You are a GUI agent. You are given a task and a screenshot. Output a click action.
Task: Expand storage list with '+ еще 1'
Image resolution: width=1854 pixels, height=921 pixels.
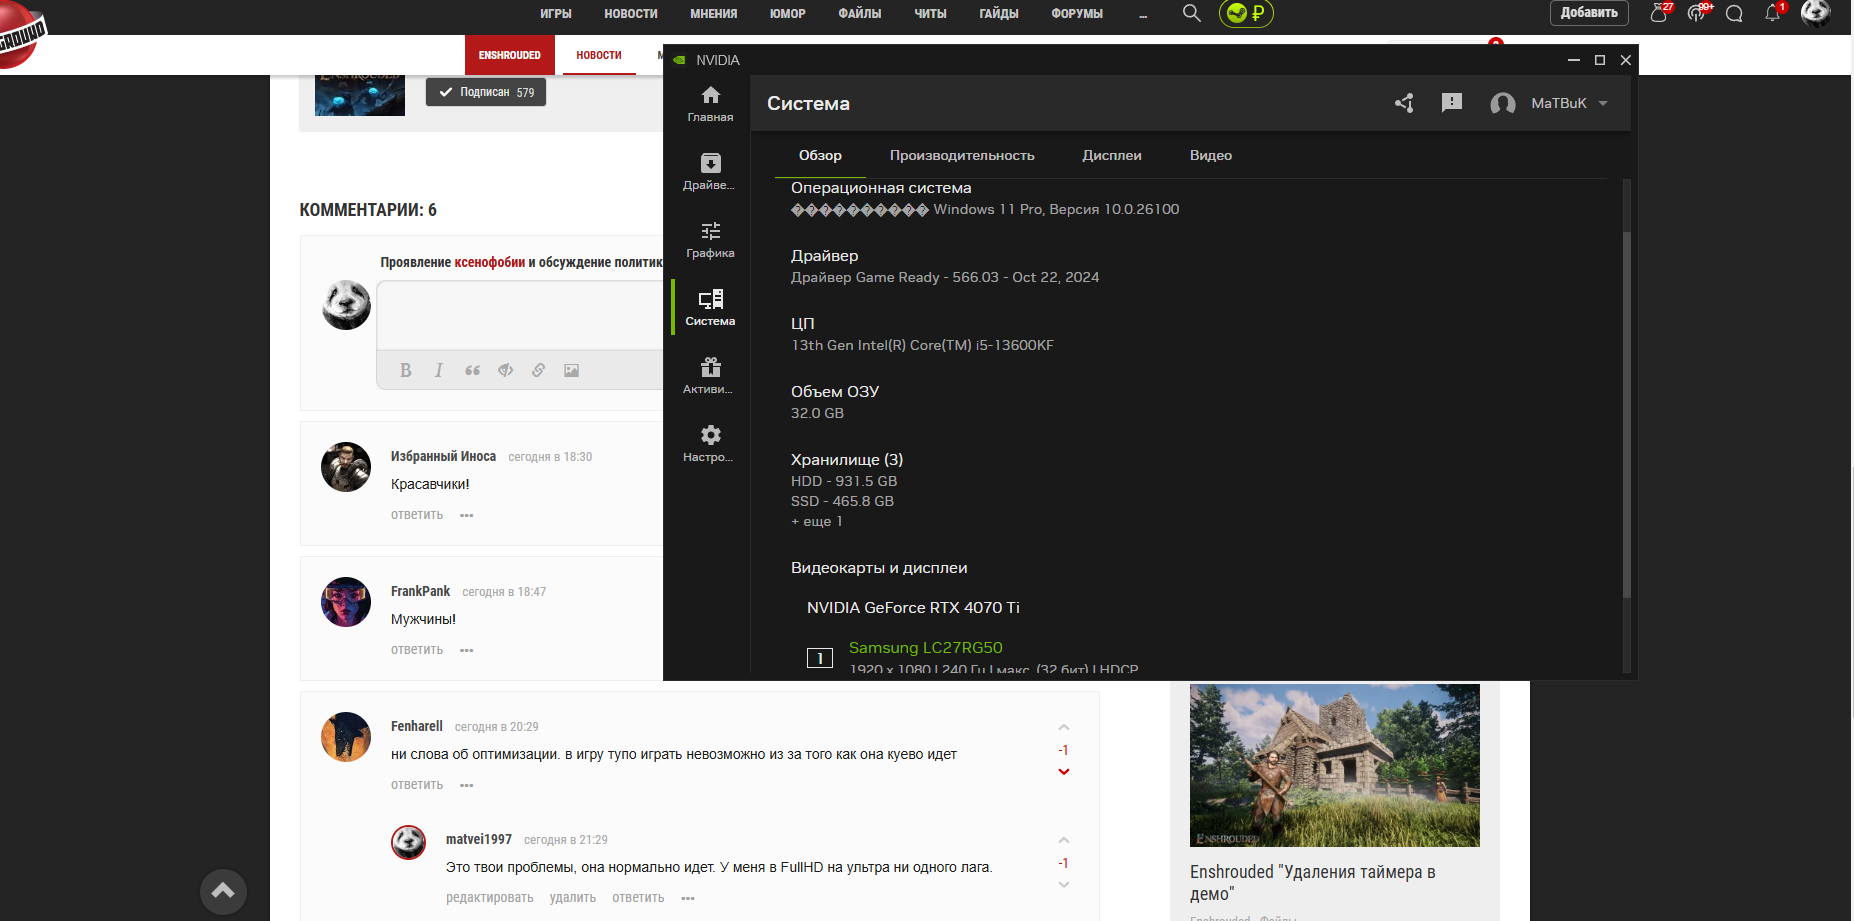[x=817, y=521]
